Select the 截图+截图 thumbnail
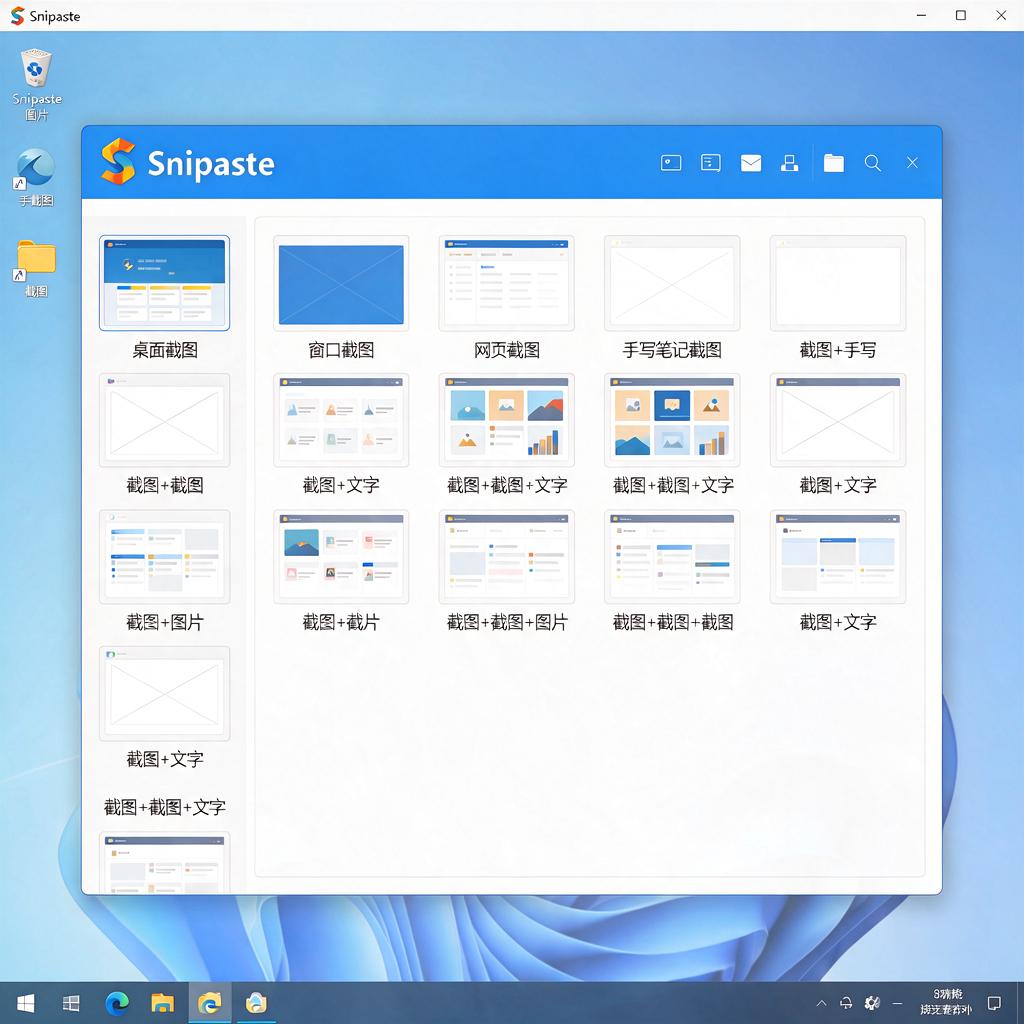The image size is (1024, 1024). pos(165,420)
